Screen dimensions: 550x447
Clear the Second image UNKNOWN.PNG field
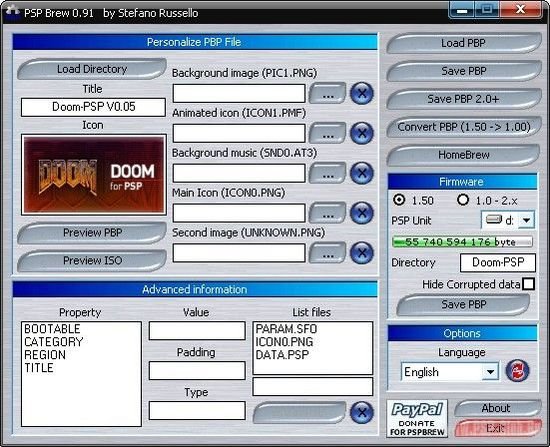coord(362,253)
